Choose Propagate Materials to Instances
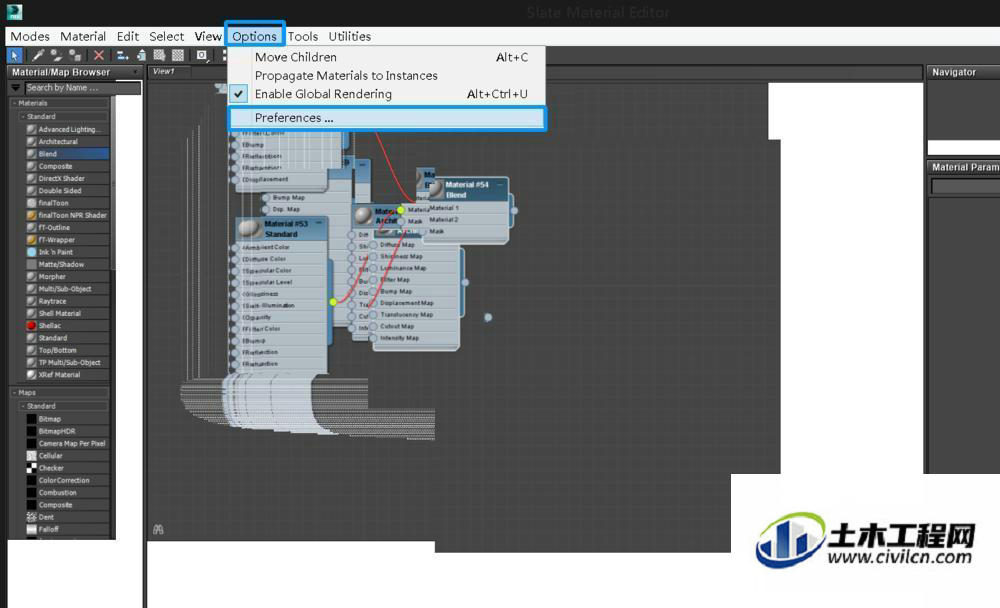1000x608 pixels. tap(386, 75)
